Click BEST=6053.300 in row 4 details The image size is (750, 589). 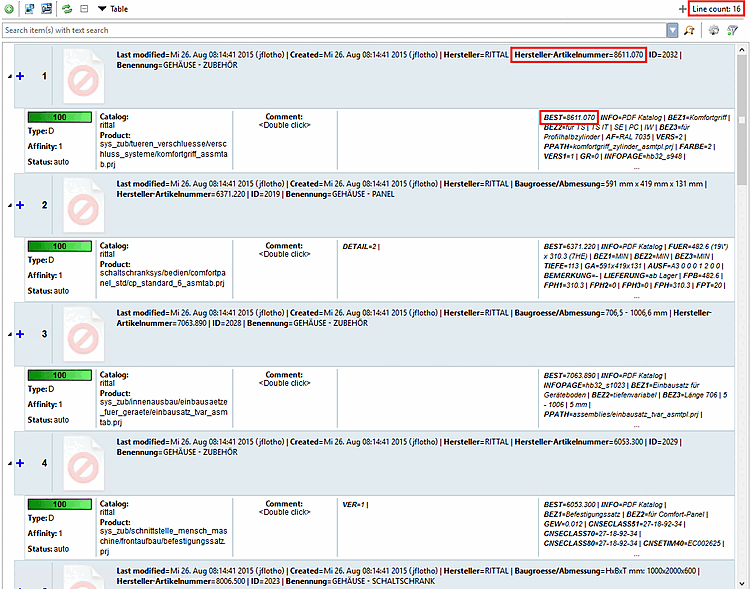[x=569, y=504]
